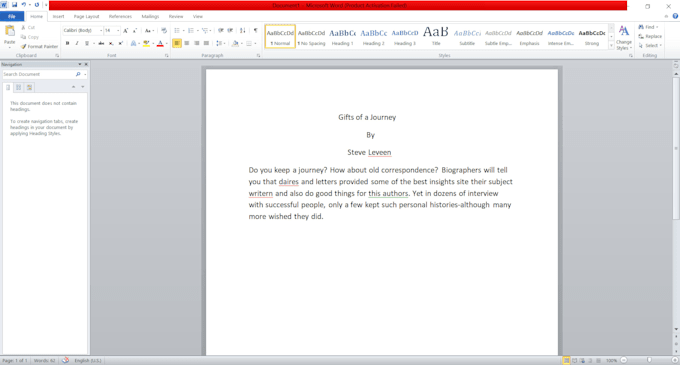The image size is (680, 365).
Task: Click the Center alignment icon
Action: point(186,43)
